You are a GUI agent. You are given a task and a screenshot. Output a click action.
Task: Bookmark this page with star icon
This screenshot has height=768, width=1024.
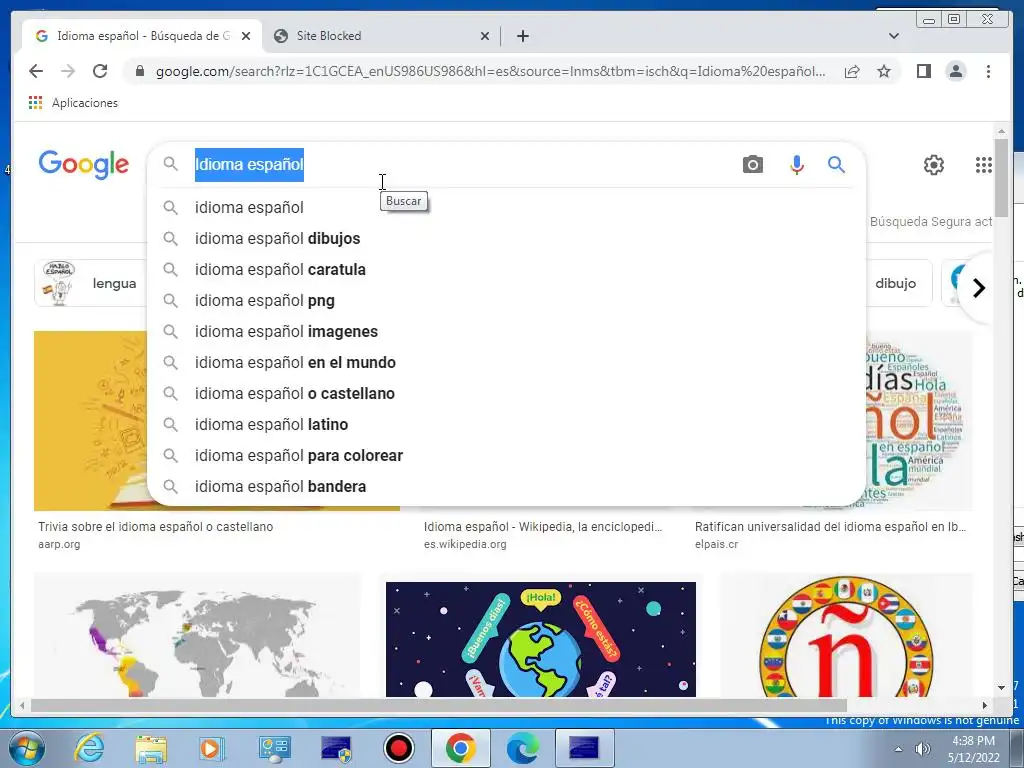[884, 71]
